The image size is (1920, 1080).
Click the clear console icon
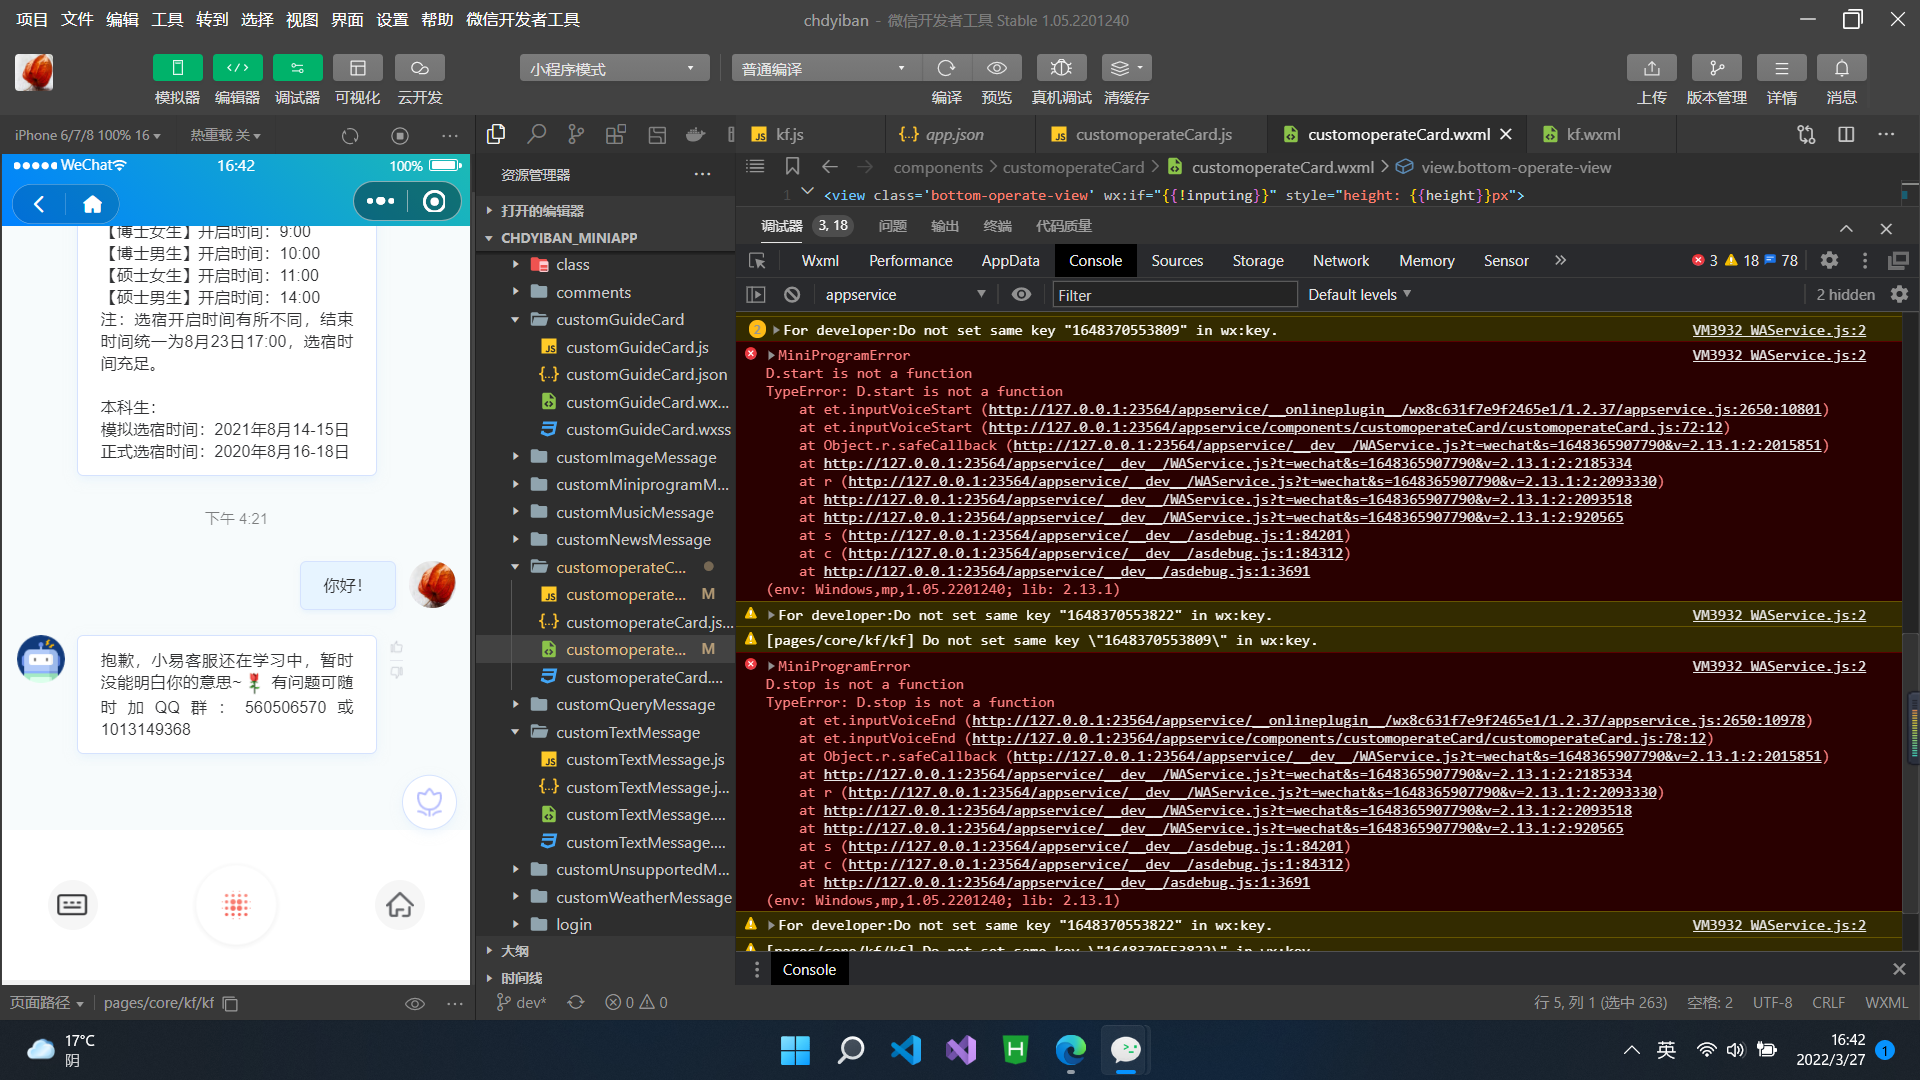pyautogui.click(x=792, y=295)
